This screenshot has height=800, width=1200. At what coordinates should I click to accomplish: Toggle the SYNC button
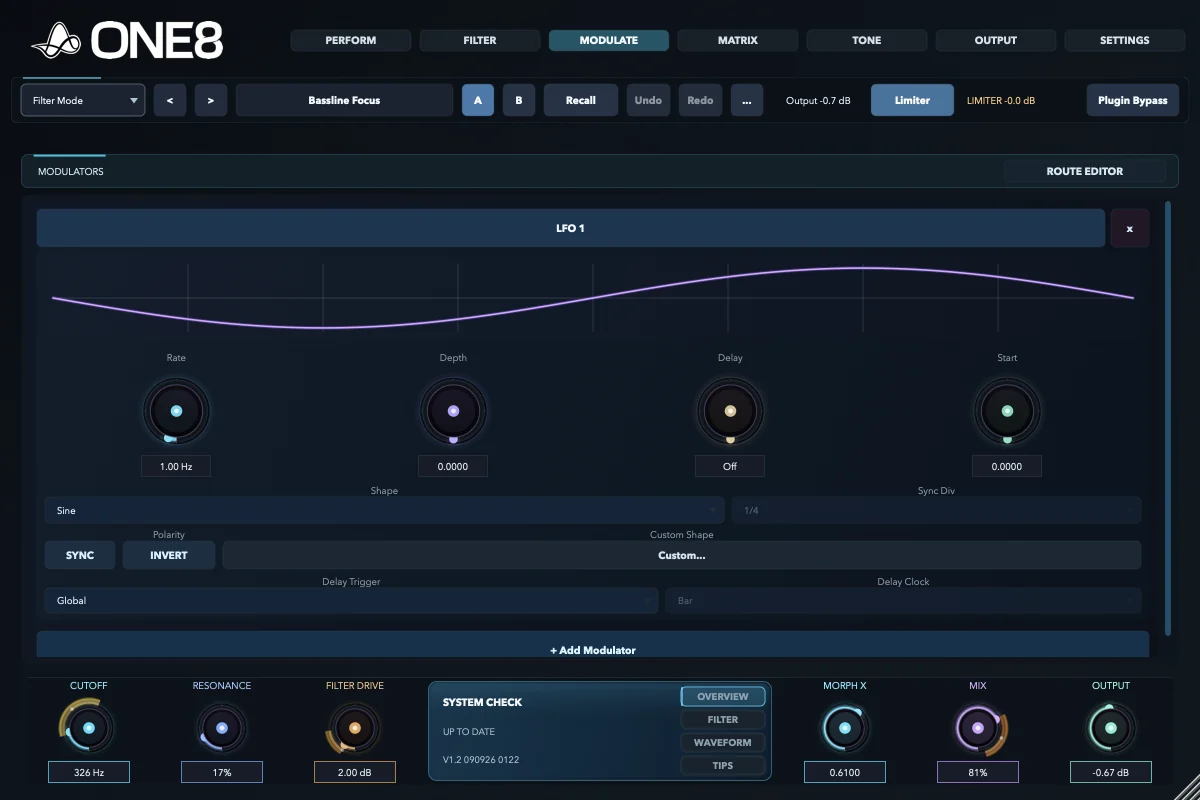pos(80,555)
